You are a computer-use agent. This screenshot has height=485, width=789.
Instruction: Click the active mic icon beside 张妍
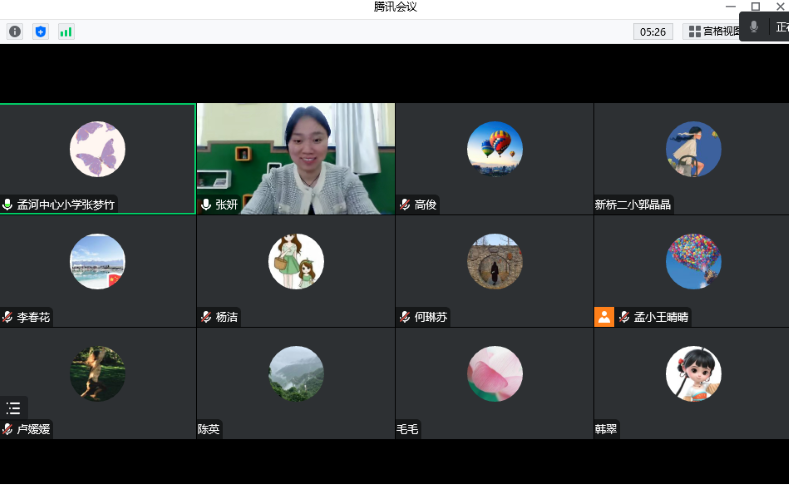coord(206,205)
